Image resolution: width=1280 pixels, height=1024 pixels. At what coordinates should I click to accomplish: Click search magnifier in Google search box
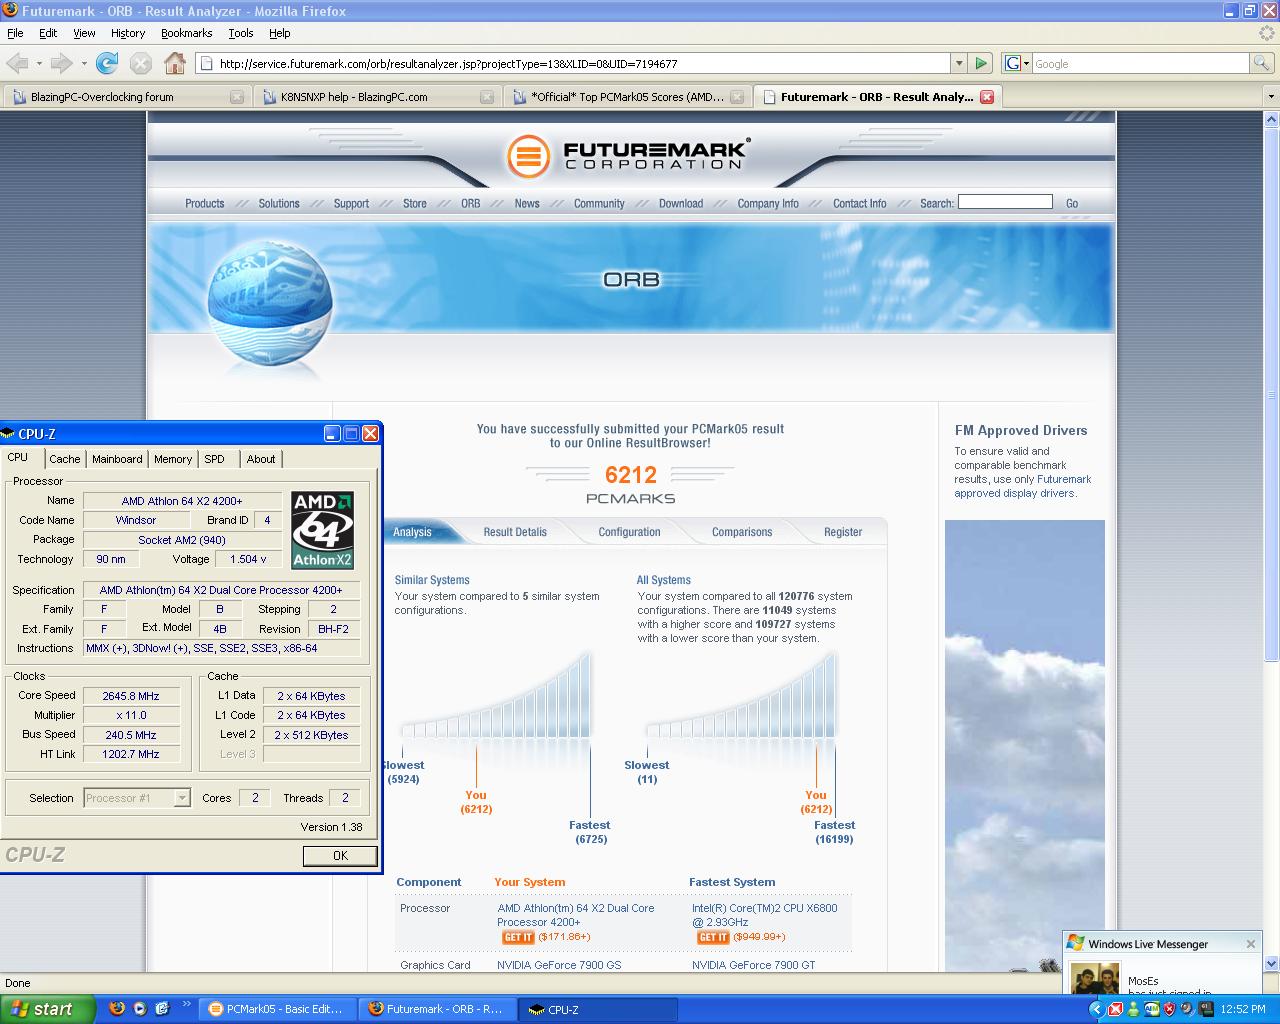(x=1262, y=63)
